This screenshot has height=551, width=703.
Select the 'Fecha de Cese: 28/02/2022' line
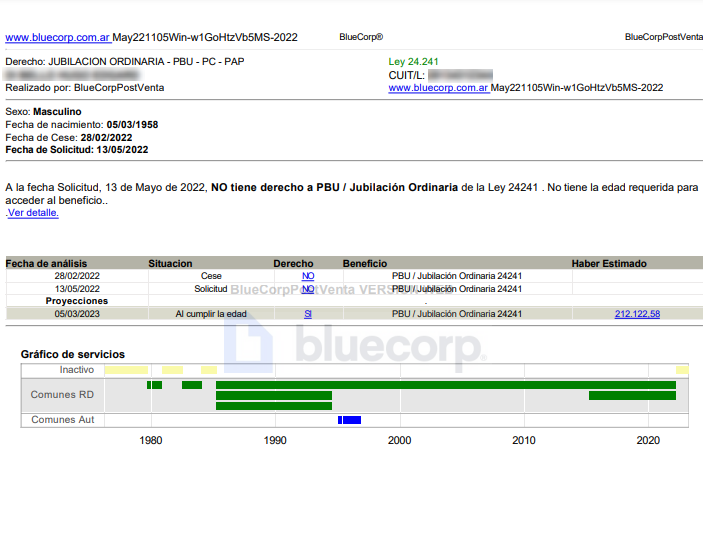69,137
